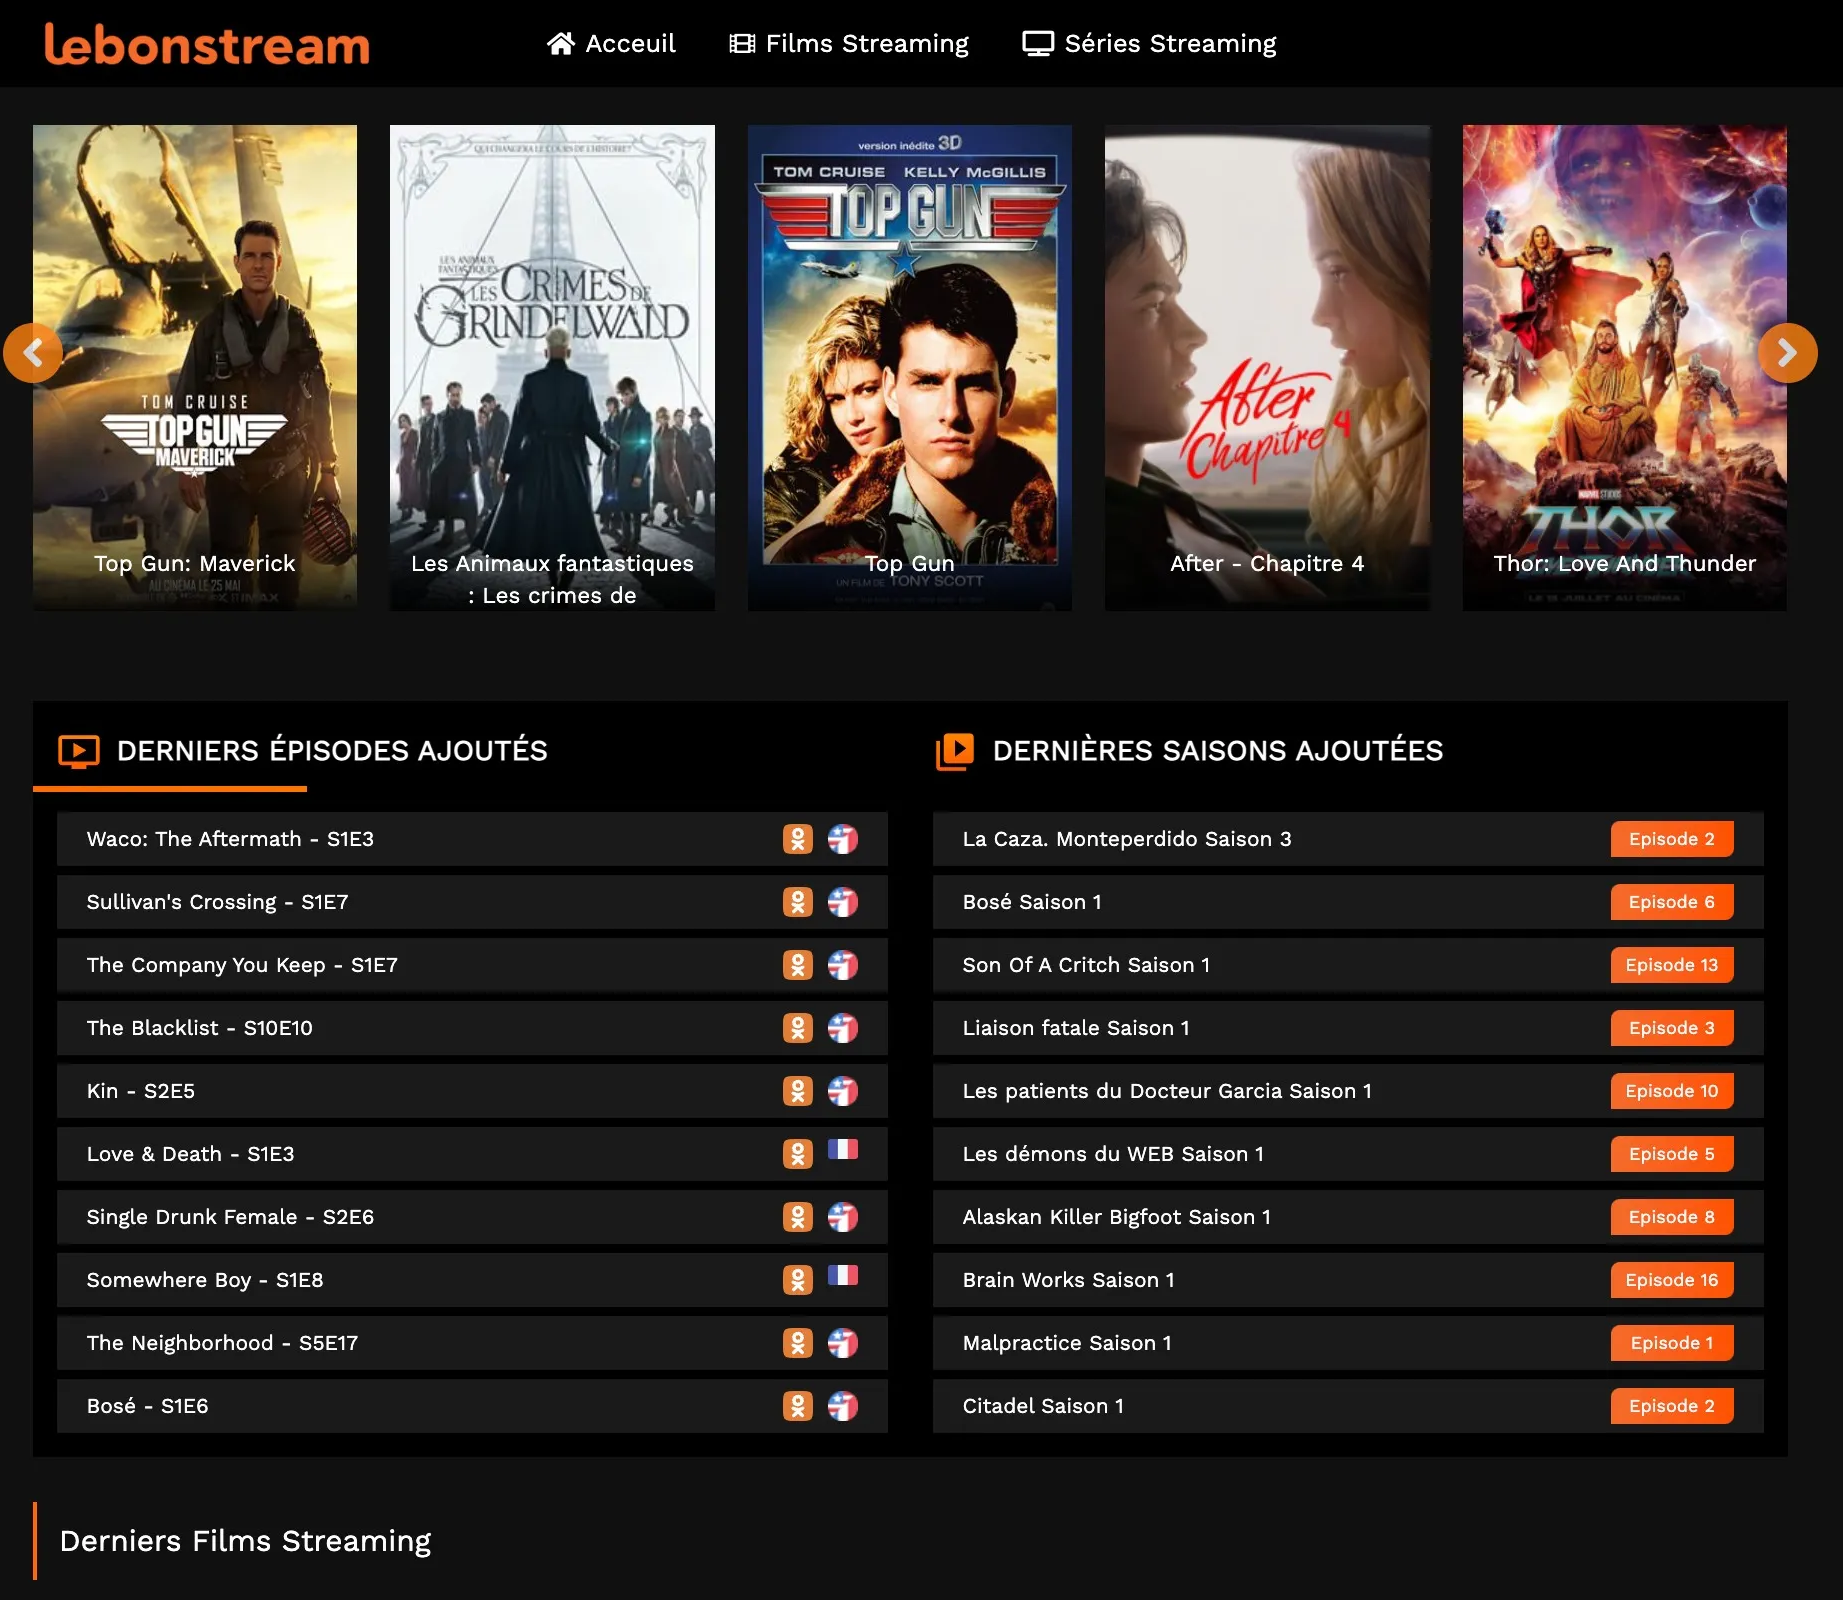This screenshot has height=1600, width=1843.
Task: Click OK.ru icon for Waco: The Aftermath
Action: 798,839
